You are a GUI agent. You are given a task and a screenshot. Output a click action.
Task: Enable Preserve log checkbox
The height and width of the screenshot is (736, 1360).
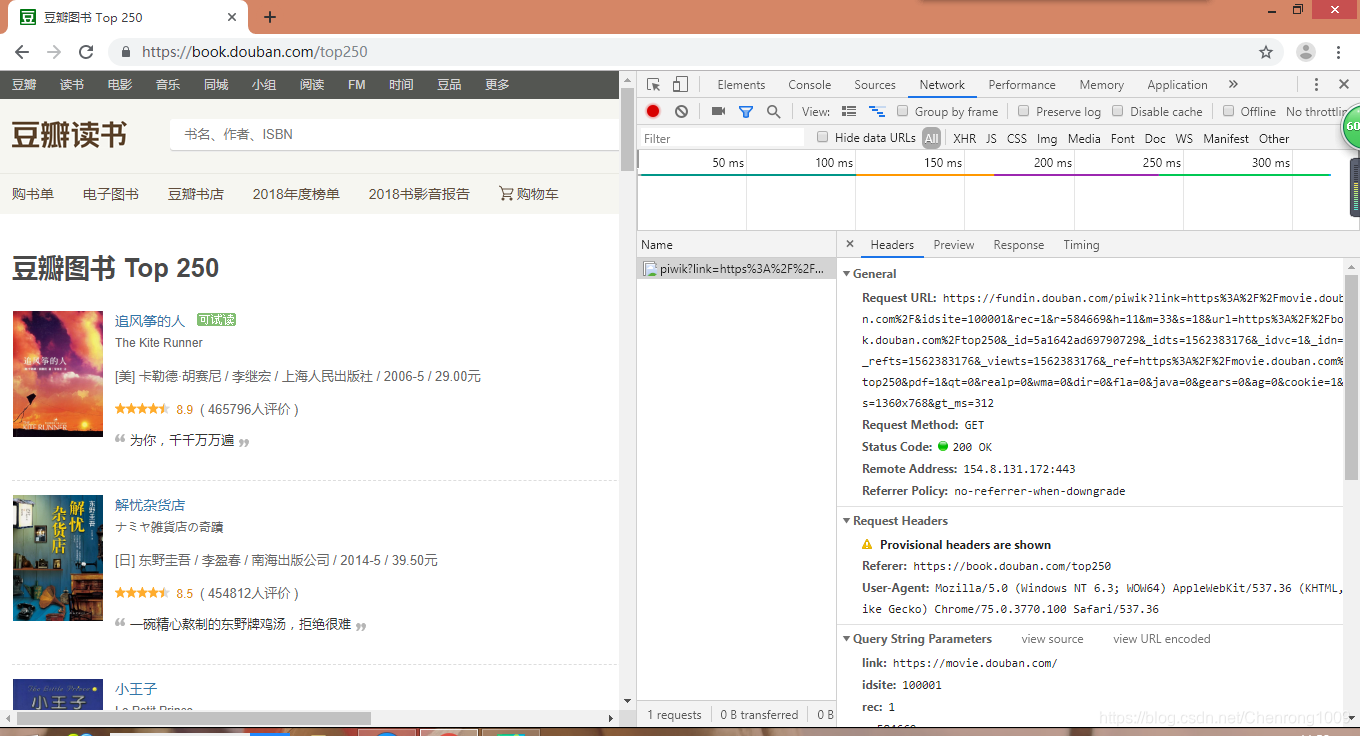coord(1023,111)
